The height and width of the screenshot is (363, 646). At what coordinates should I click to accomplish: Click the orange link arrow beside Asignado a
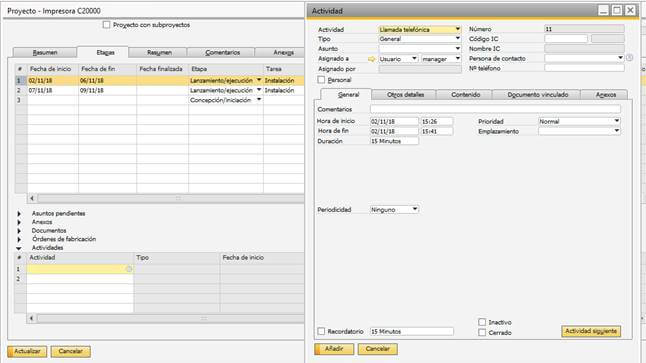372,59
